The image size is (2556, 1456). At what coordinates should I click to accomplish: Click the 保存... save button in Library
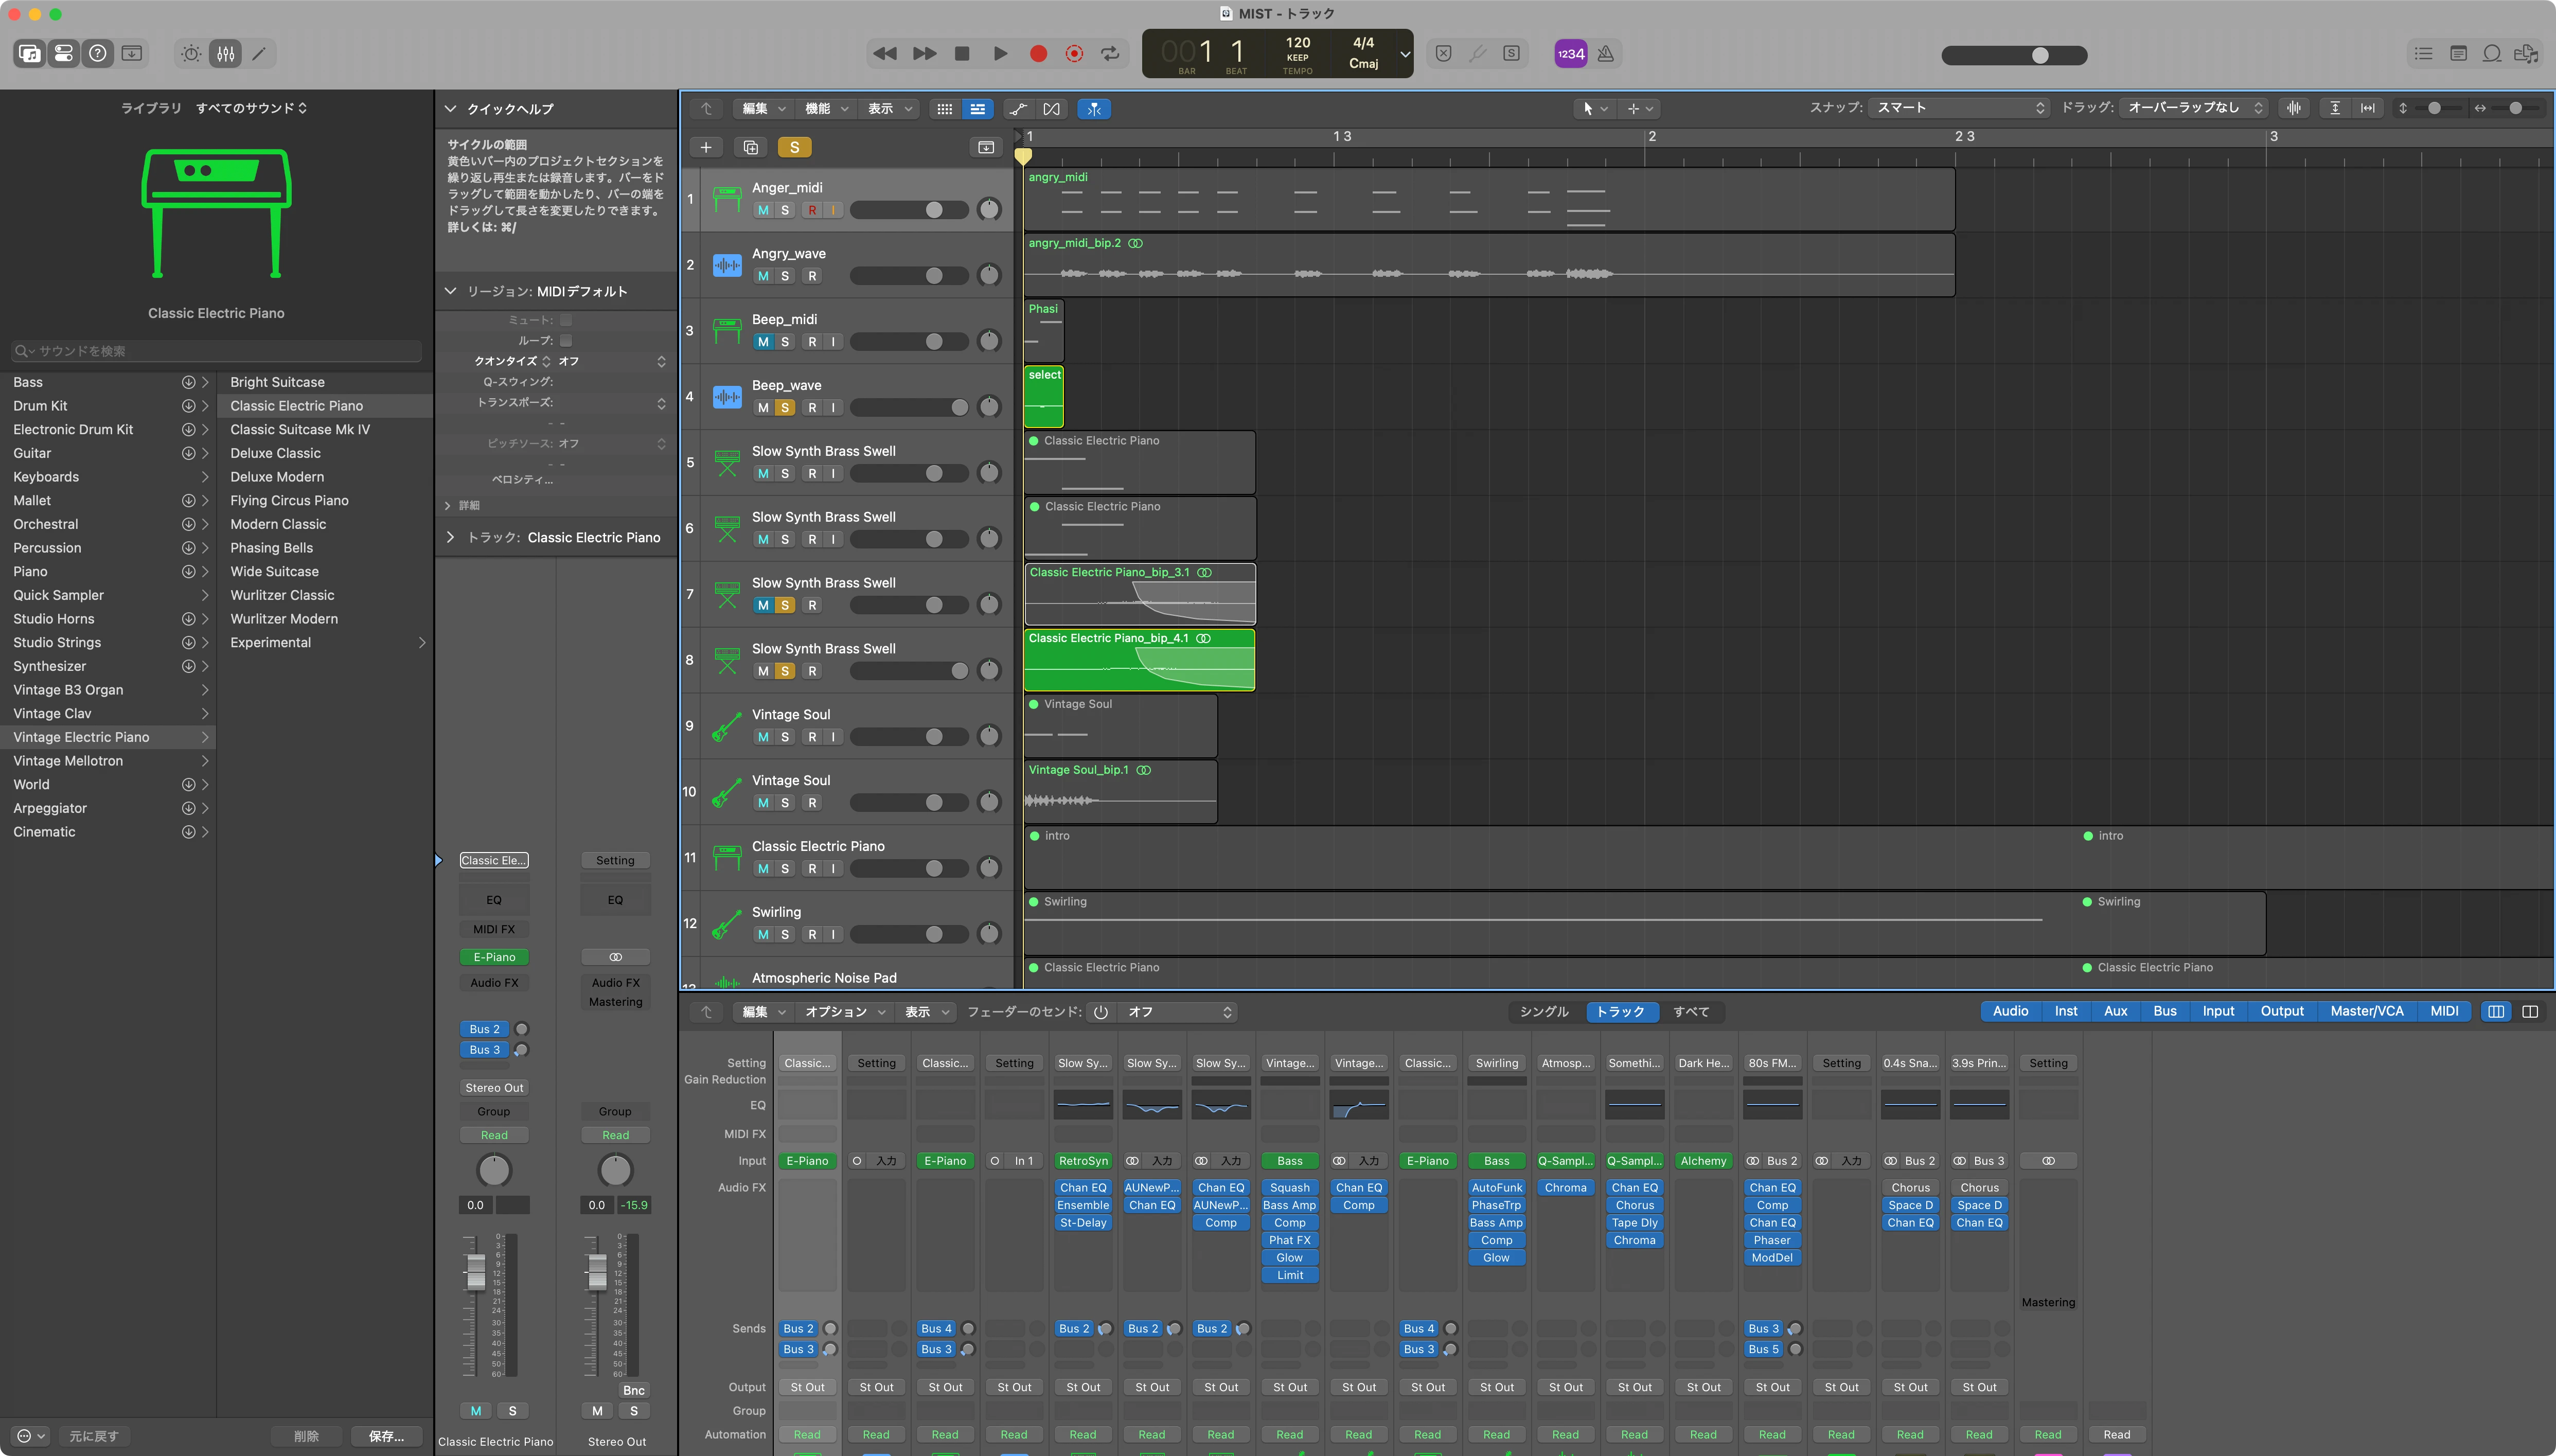coord(386,1436)
